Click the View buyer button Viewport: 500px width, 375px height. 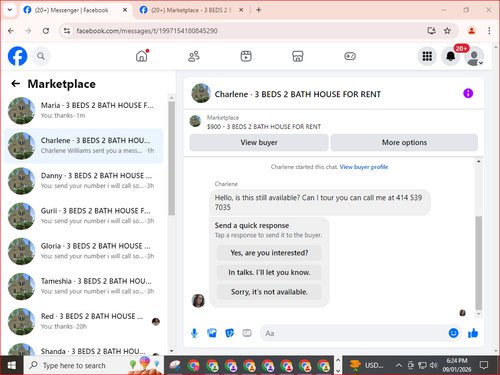coord(259,142)
